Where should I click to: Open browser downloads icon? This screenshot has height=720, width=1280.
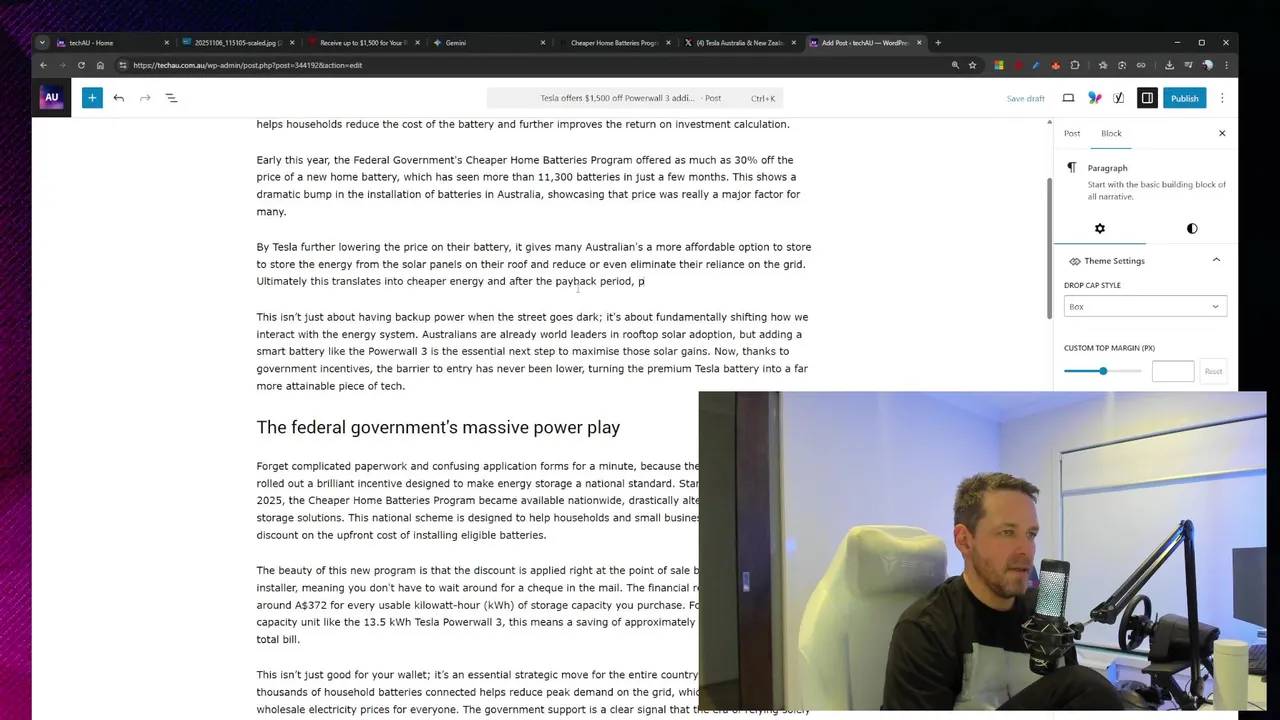click(x=1170, y=65)
